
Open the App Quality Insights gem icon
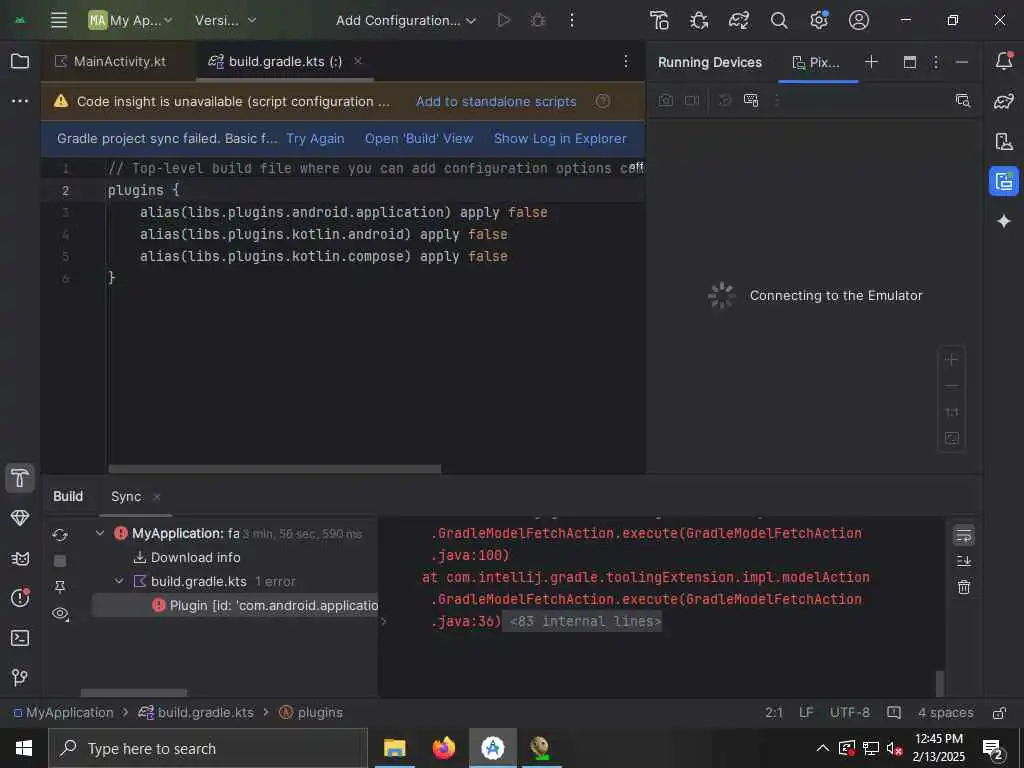tap(20, 518)
